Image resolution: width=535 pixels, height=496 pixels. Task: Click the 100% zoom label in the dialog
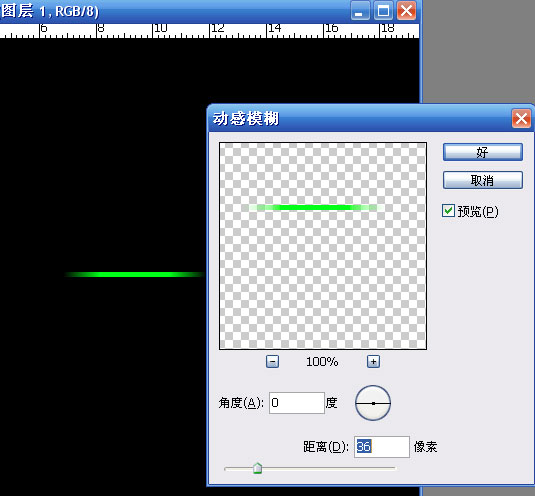[x=322, y=362]
